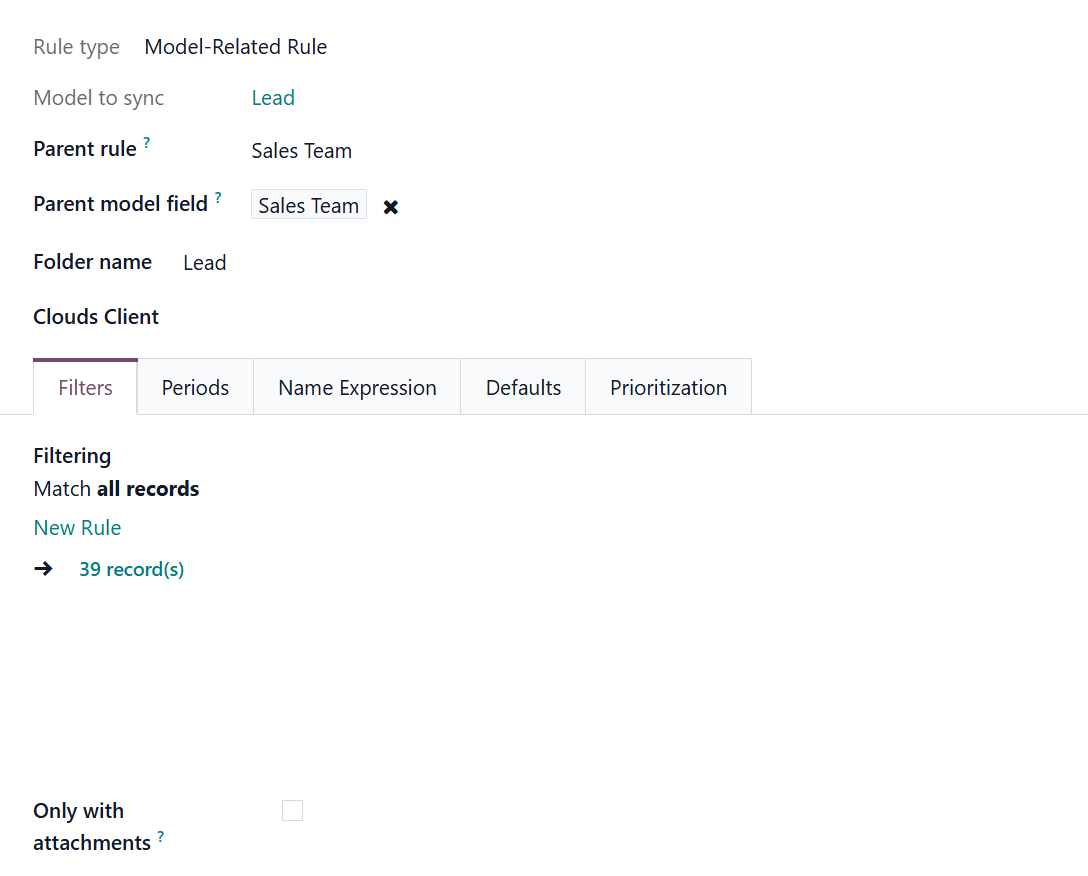Show Parent rule help tooltip
1088x876 pixels.
pos(147,143)
